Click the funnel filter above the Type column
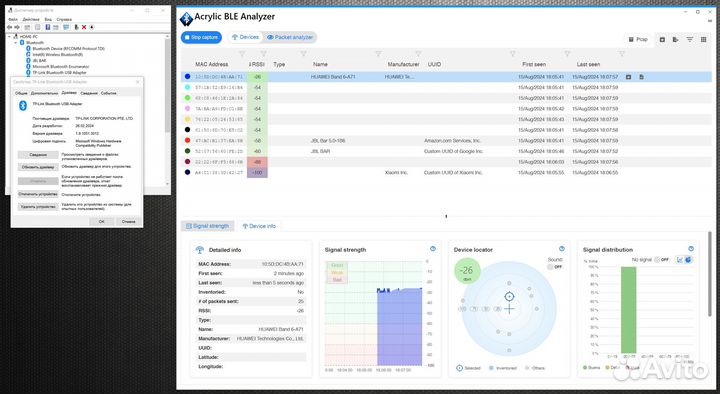This screenshot has height=394, width=720. (304, 54)
